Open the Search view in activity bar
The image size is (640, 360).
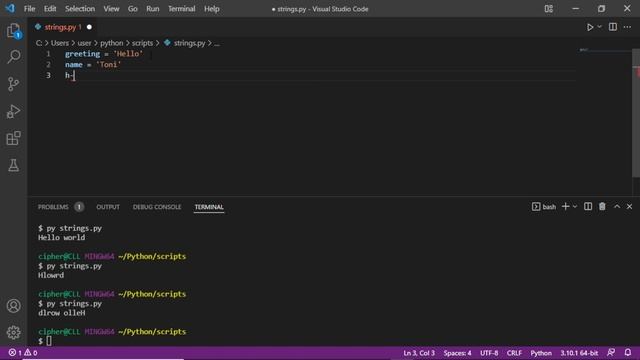pyautogui.click(x=13, y=57)
